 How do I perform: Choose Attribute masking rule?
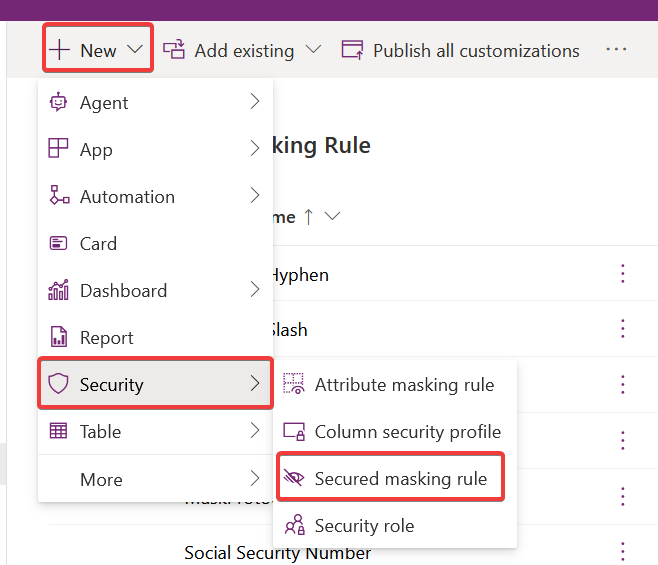(403, 384)
